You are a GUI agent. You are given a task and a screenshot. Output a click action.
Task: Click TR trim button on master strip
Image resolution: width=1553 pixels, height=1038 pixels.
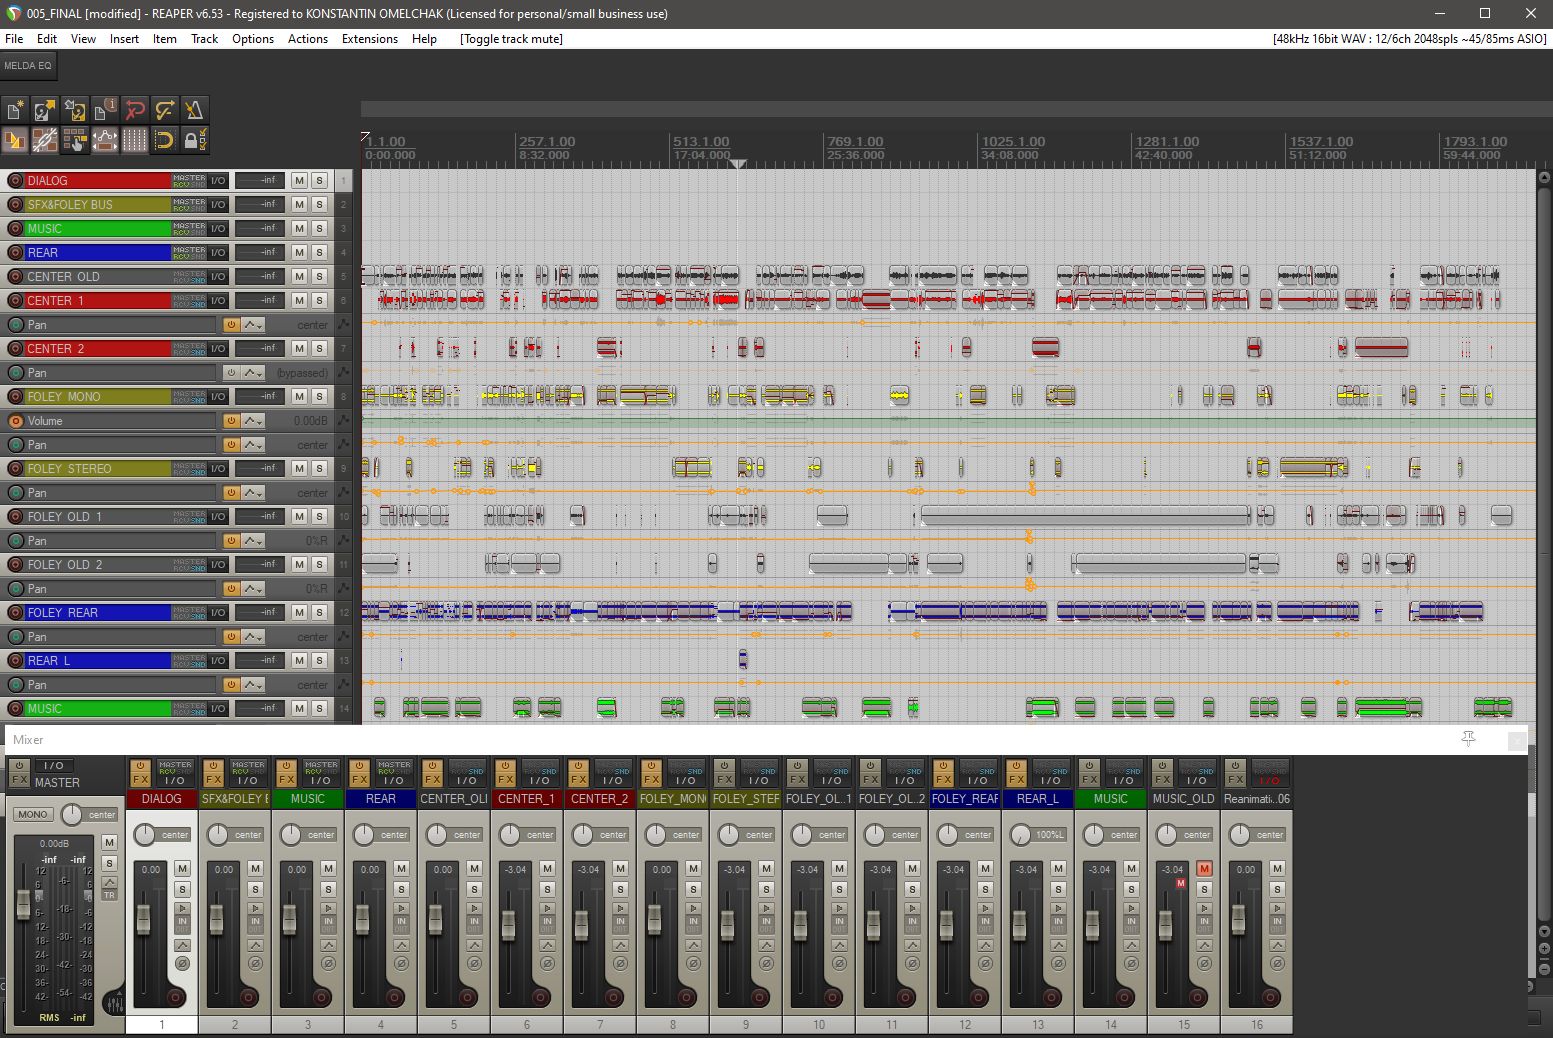pyautogui.click(x=110, y=895)
